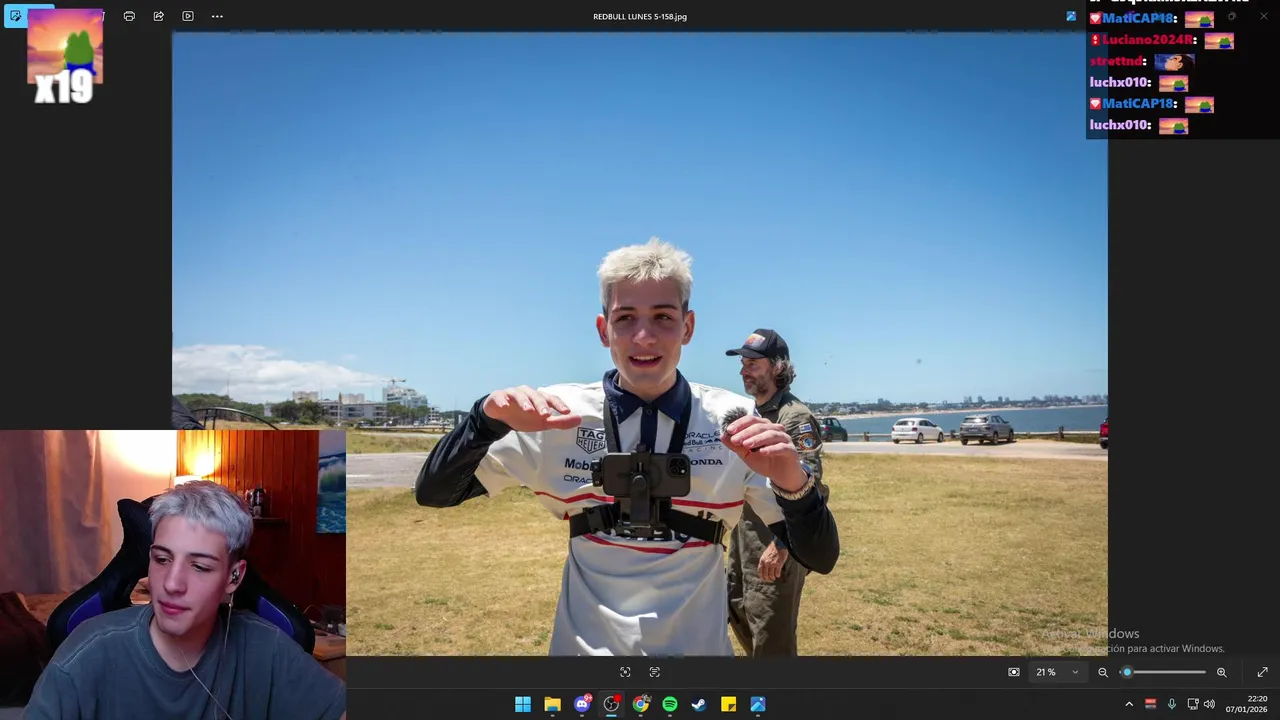The image size is (1280, 720).
Task: Open the Windows Start menu
Action: 523,704
